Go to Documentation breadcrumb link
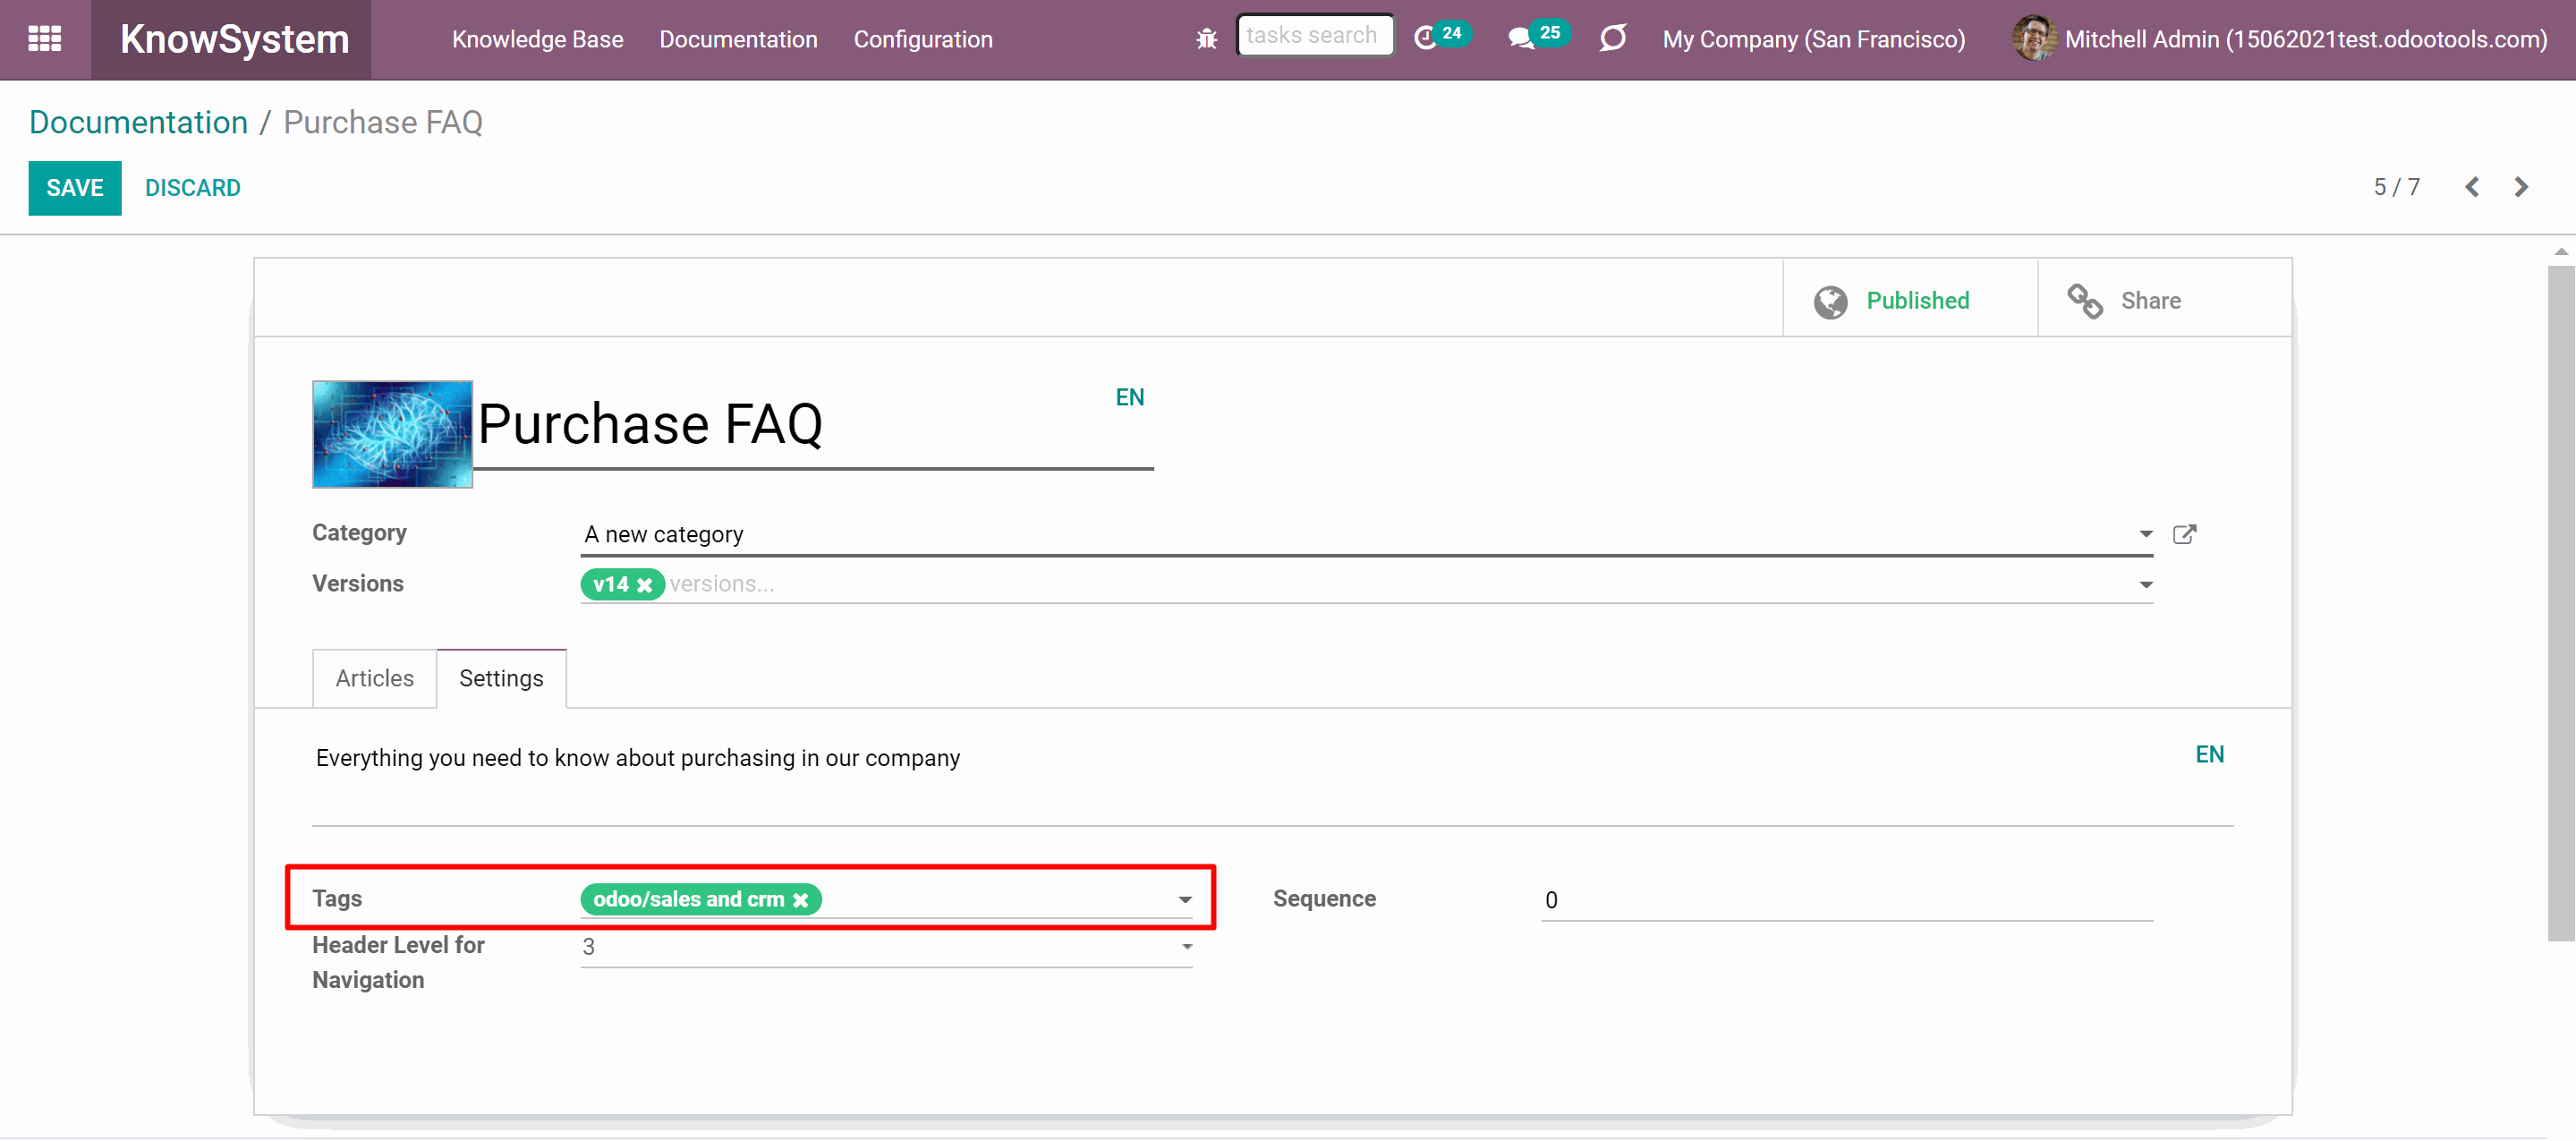Screen dimensions: 2576x1141 (x=138, y=122)
